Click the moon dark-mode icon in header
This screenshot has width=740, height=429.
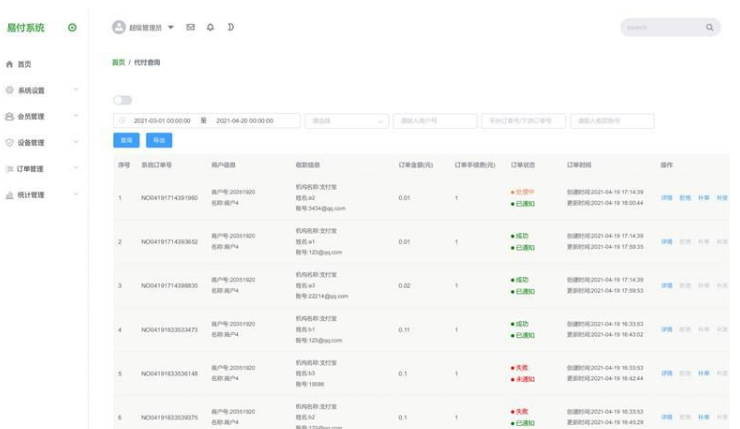(230, 27)
